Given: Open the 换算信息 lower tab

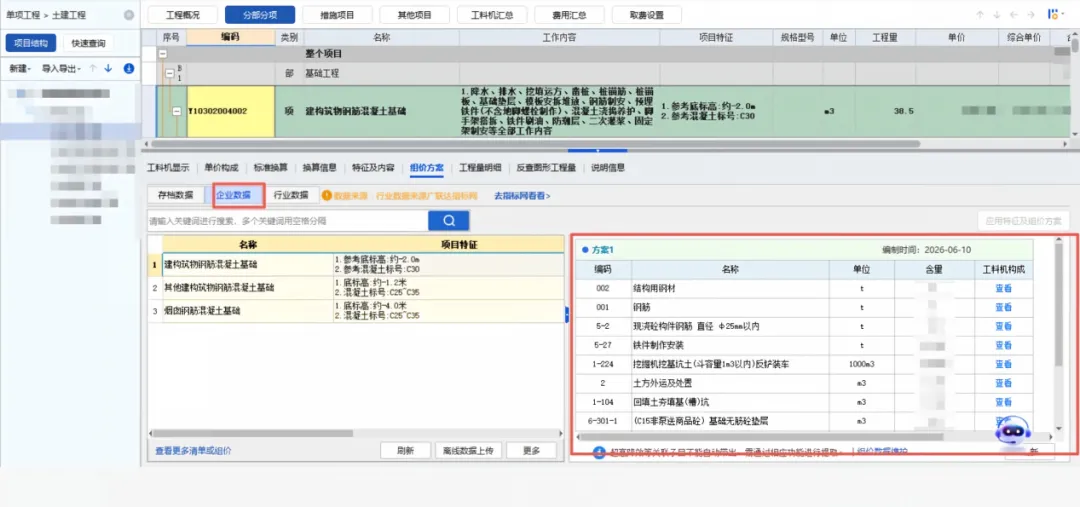Looking at the screenshot, I should pyautogui.click(x=320, y=167).
